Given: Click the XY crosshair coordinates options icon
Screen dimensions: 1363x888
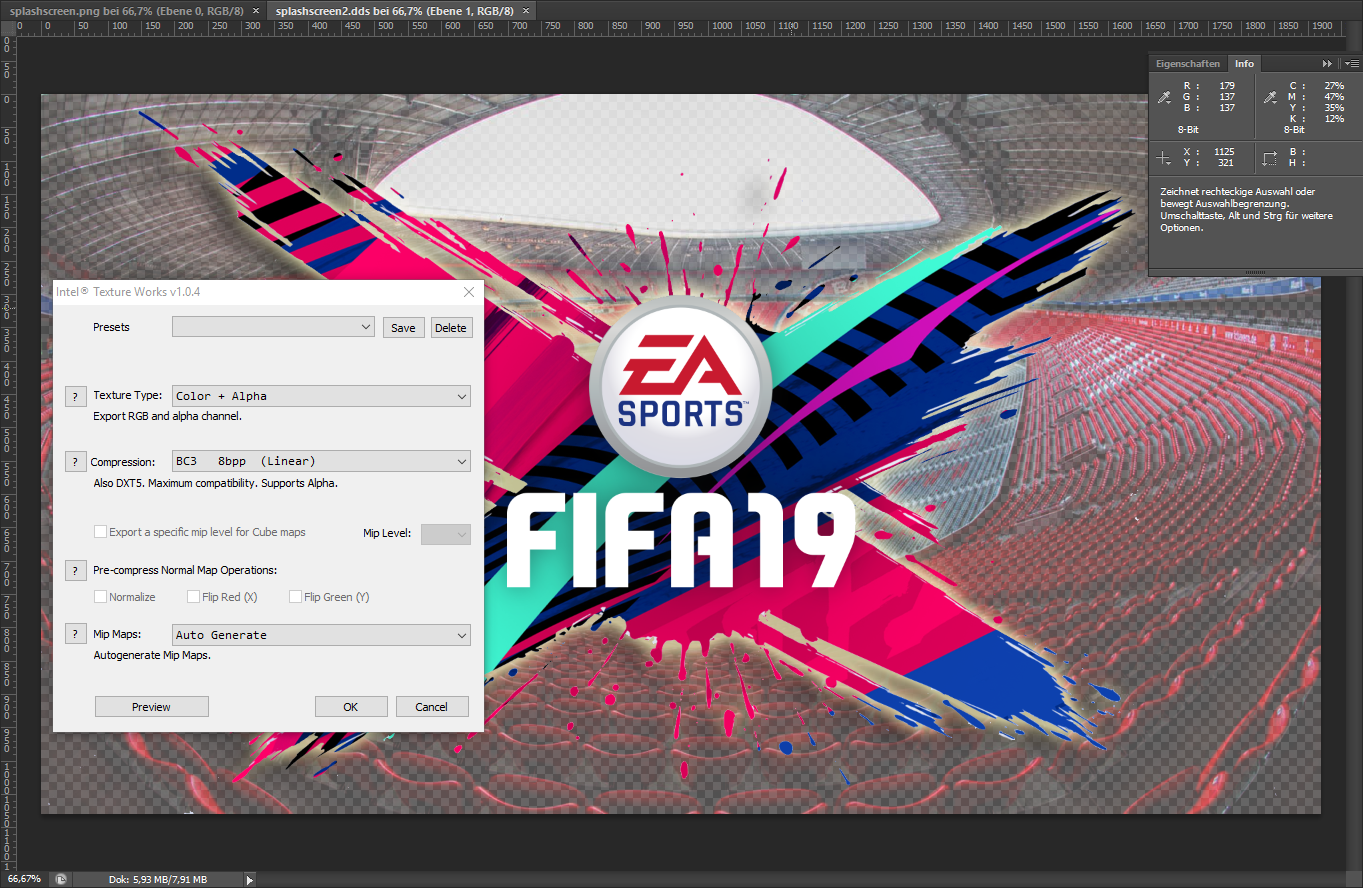Looking at the screenshot, I should [x=1163, y=158].
